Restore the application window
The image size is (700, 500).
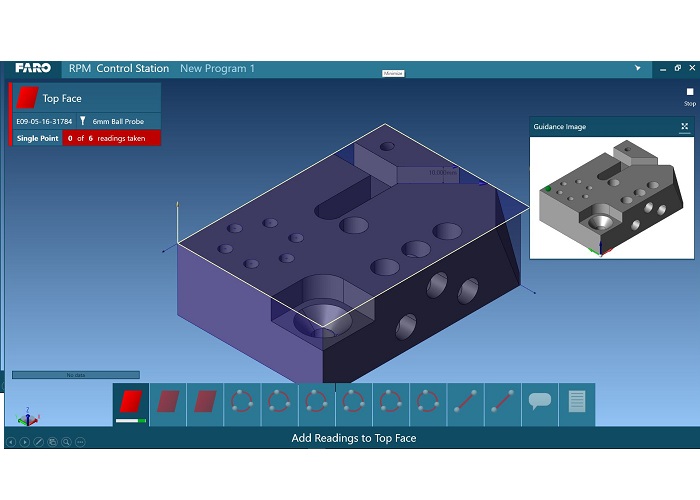pos(678,68)
